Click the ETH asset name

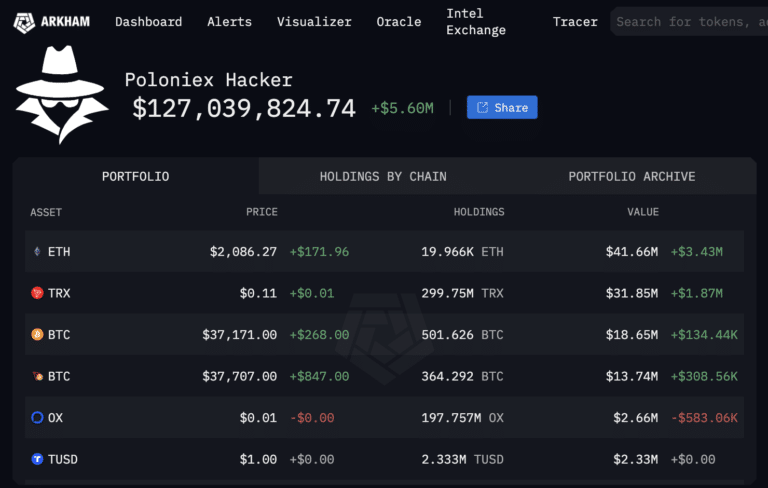[59, 252]
